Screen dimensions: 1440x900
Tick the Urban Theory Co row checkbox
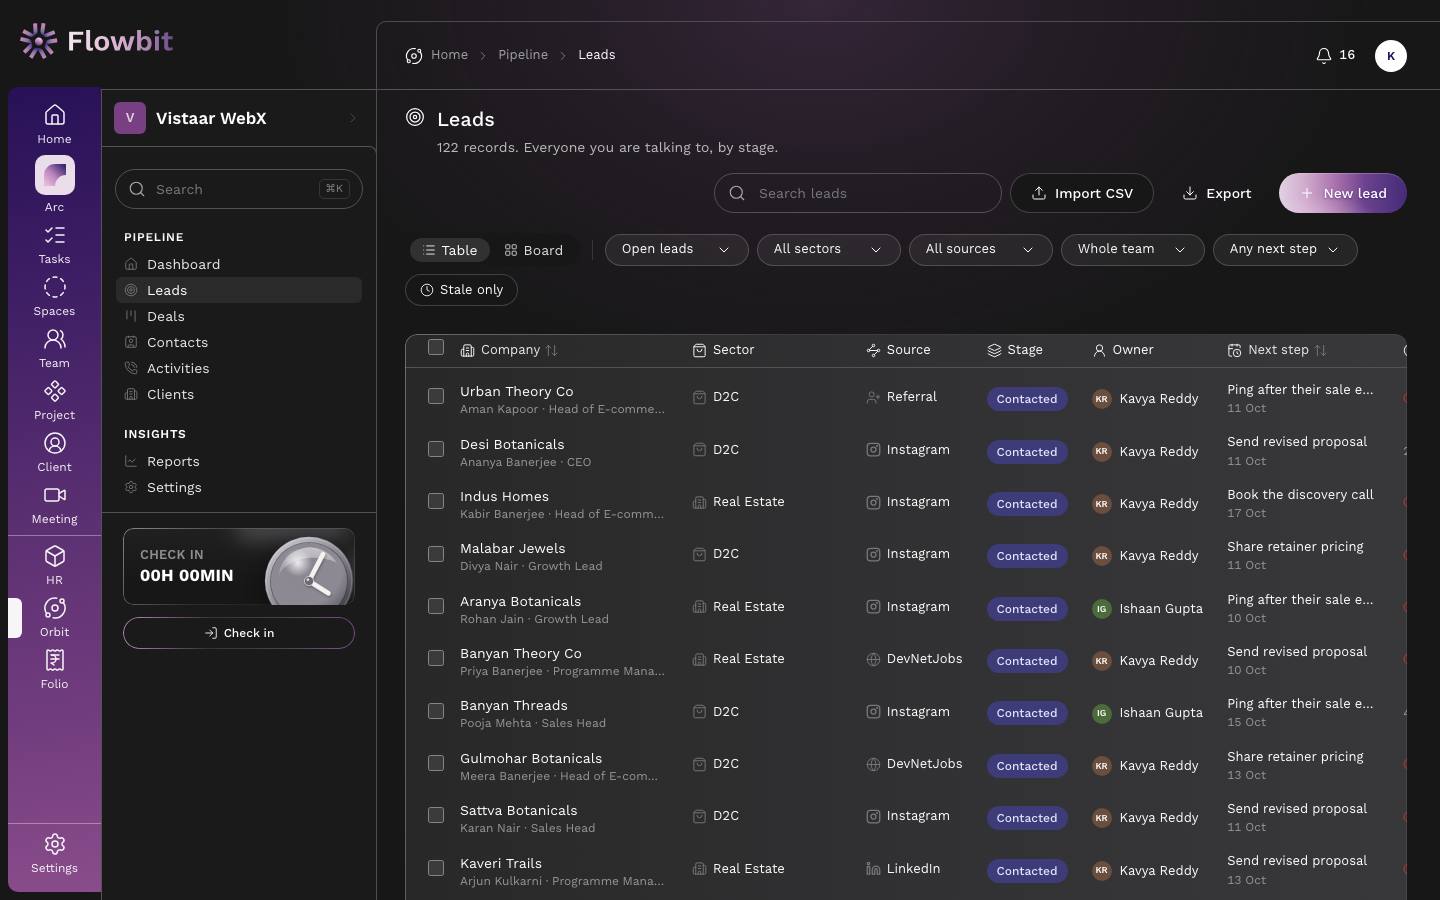tap(436, 396)
